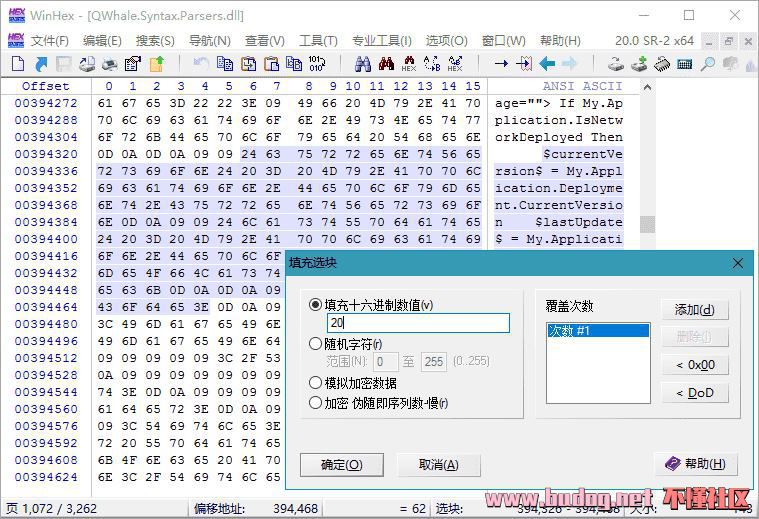Click the Go To Offset arrow icon
The image size is (759, 519).
pos(501,63)
